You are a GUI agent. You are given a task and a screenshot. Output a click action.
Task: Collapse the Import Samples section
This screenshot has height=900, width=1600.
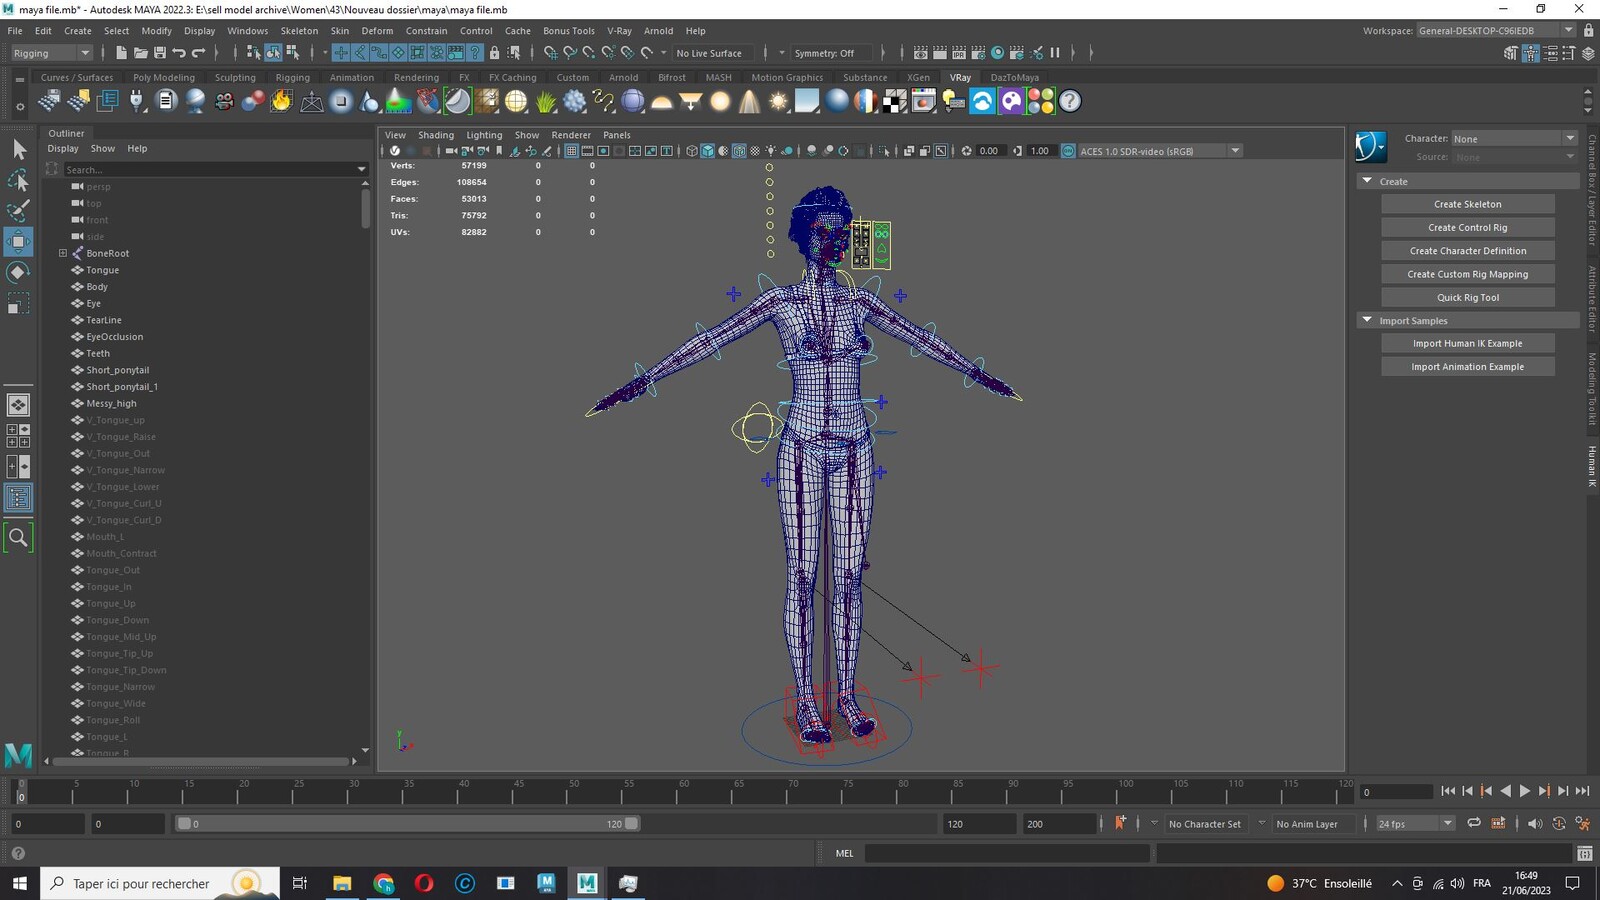[x=1367, y=320]
